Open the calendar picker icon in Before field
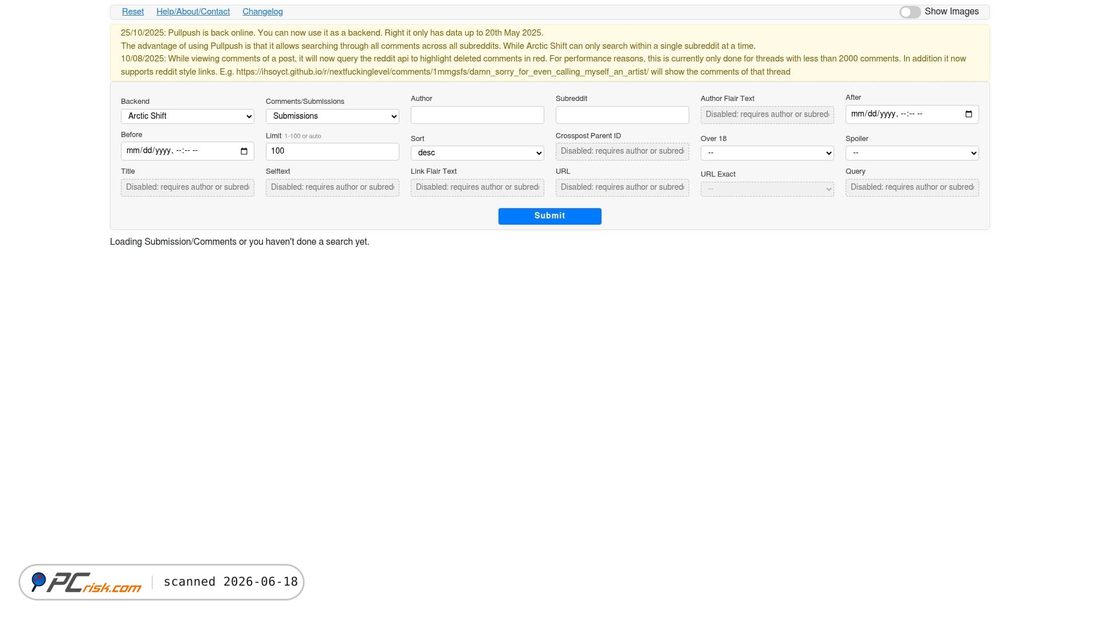Viewport: 1100px width, 619px height. (x=244, y=151)
